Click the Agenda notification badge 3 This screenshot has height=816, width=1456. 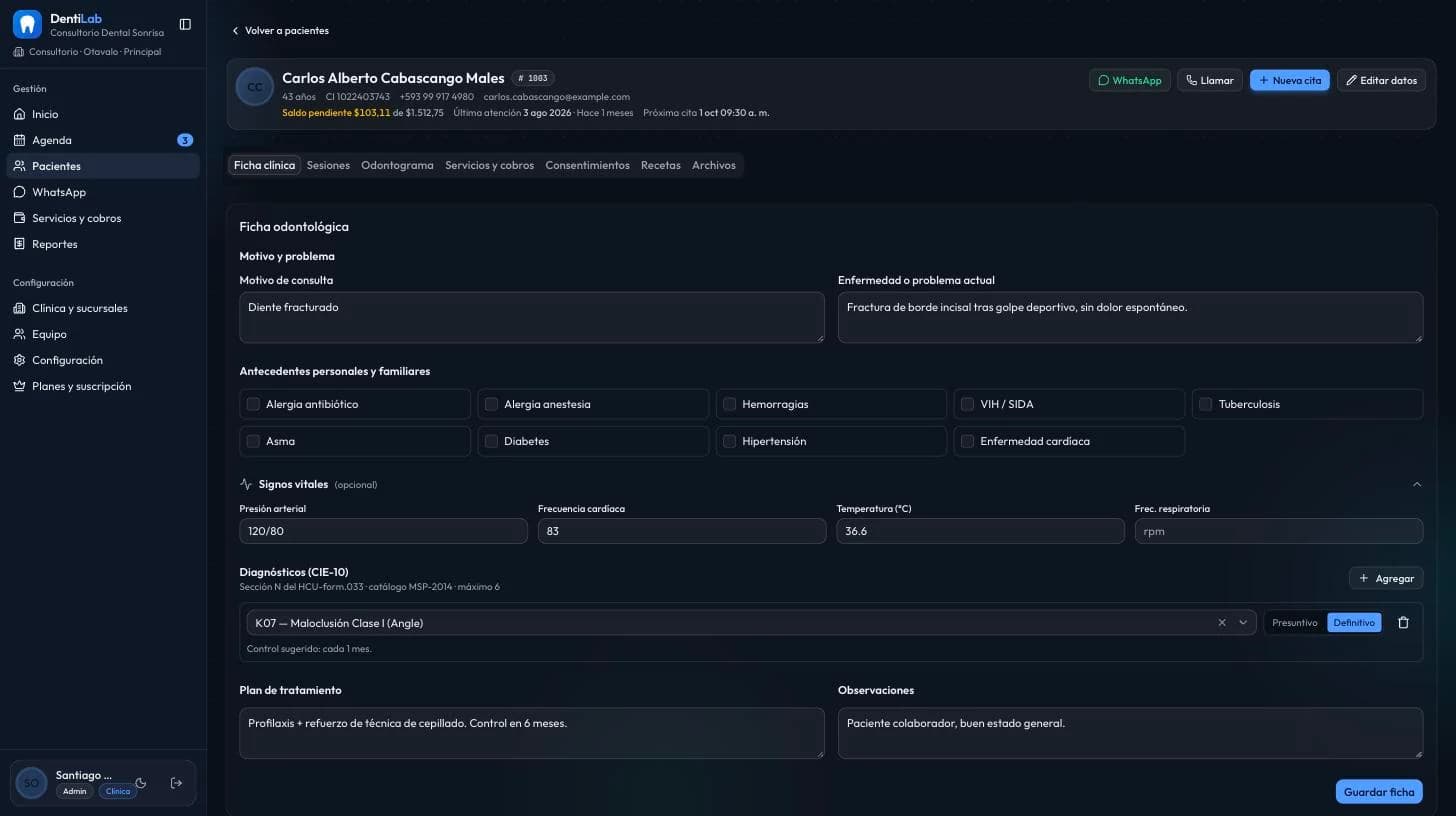185,140
